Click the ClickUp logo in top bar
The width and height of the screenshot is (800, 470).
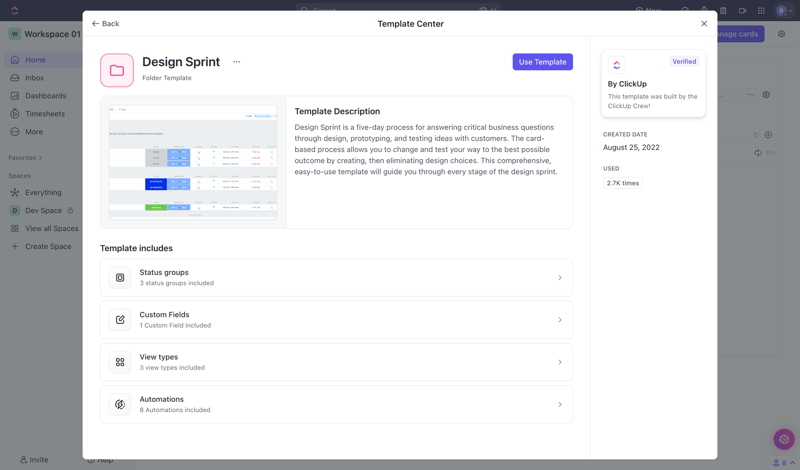click(x=14, y=10)
